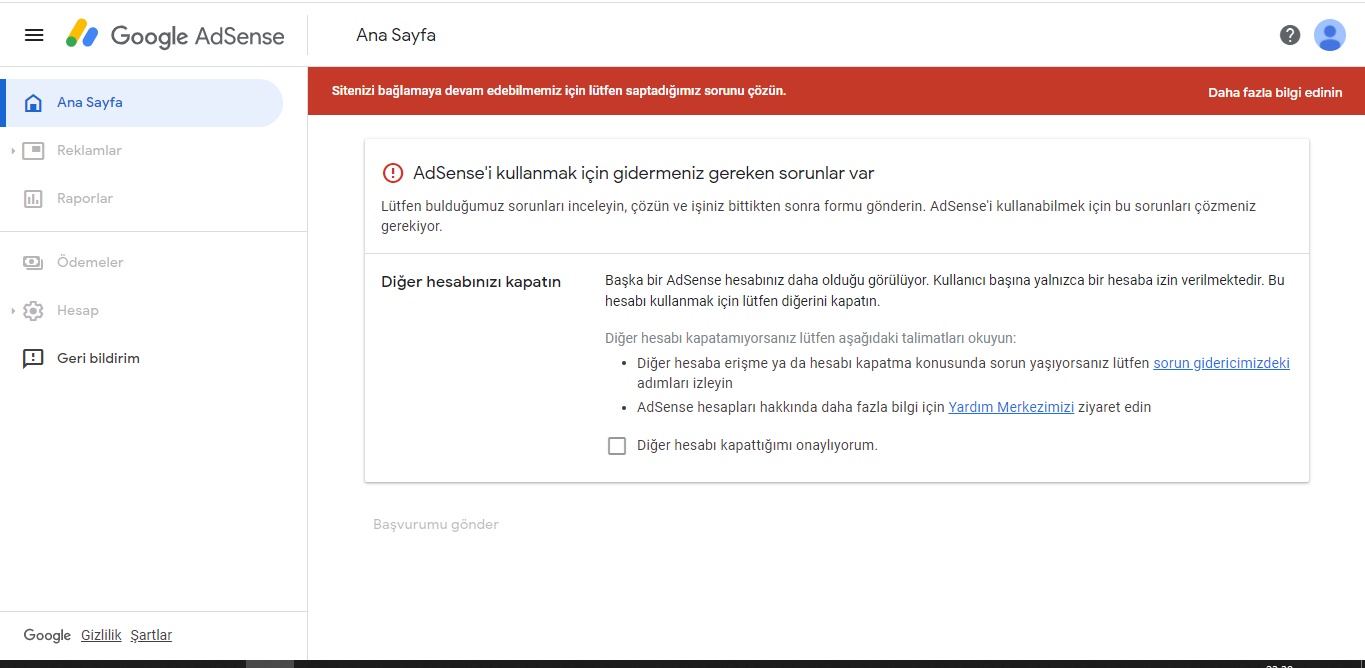Open the Şartlar footer link

(151, 636)
